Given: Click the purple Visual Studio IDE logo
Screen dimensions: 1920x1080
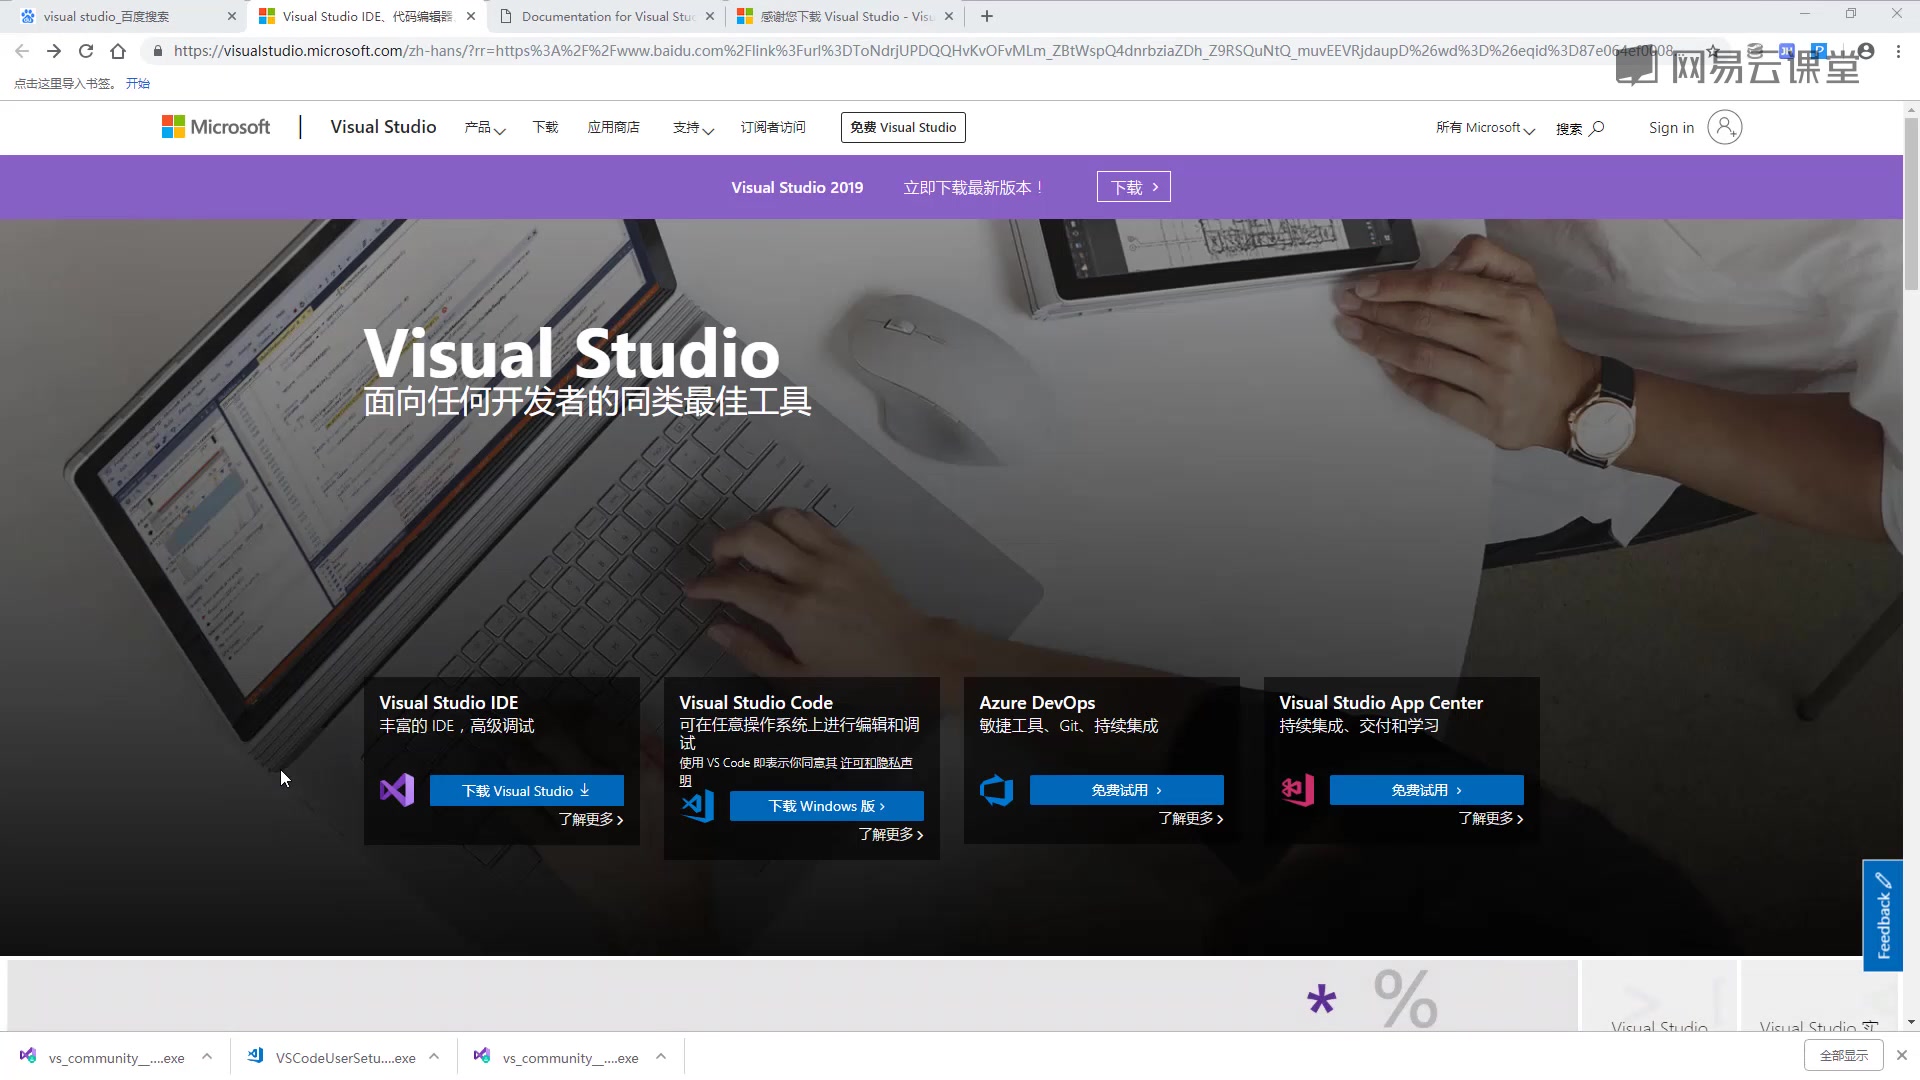Looking at the screenshot, I should pyautogui.click(x=397, y=790).
